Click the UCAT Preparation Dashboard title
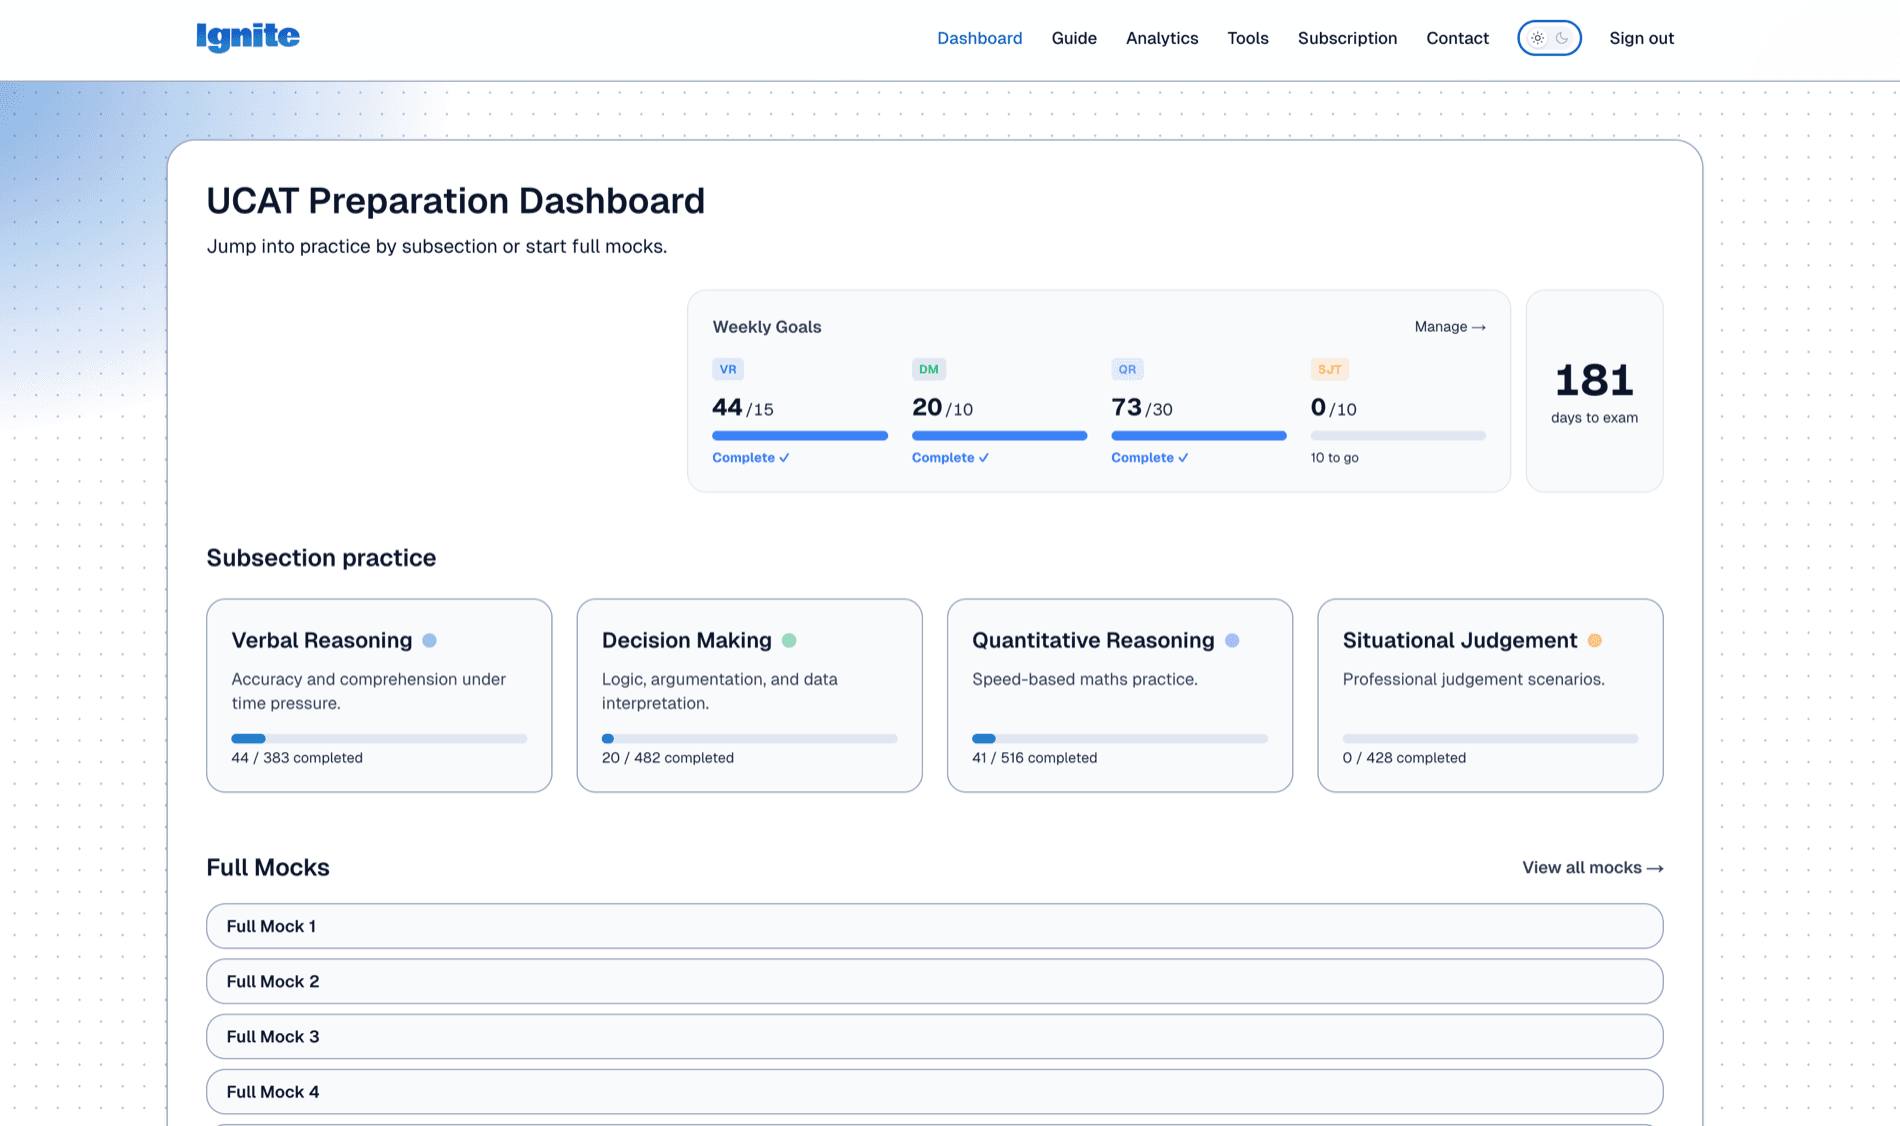The height and width of the screenshot is (1126, 1900). 455,201
